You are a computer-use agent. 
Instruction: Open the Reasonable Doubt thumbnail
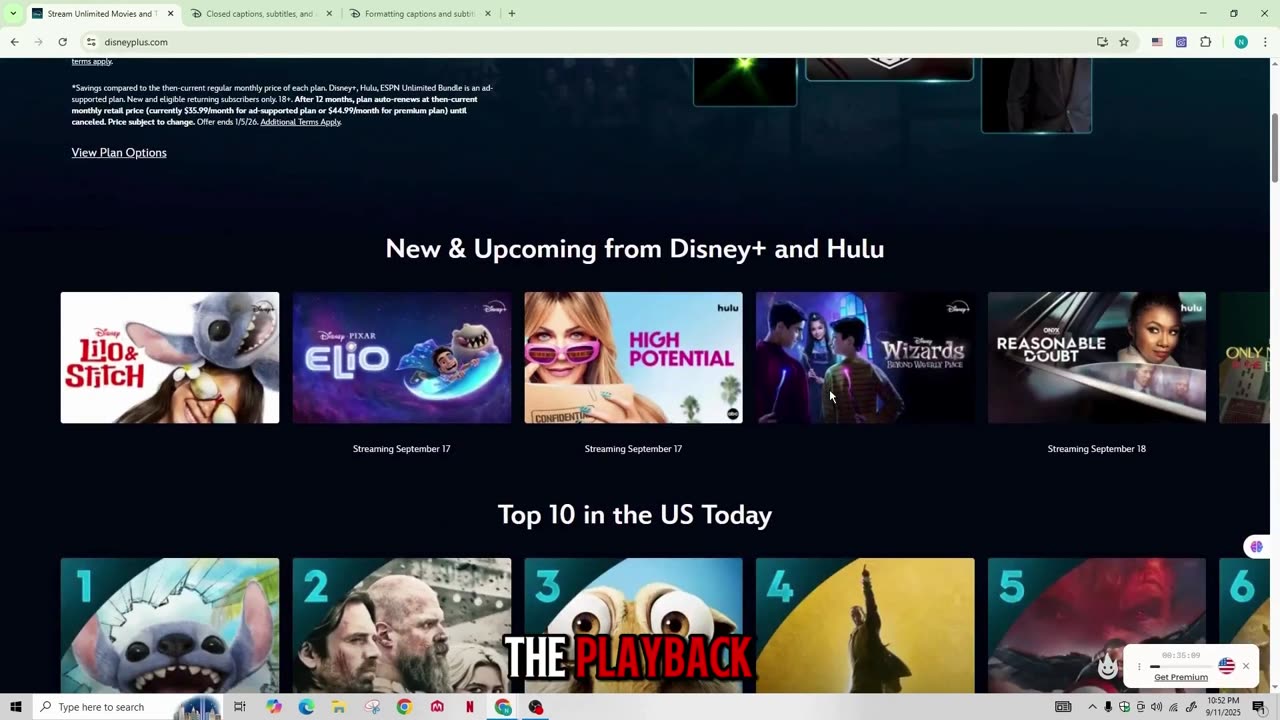click(x=1097, y=357)
